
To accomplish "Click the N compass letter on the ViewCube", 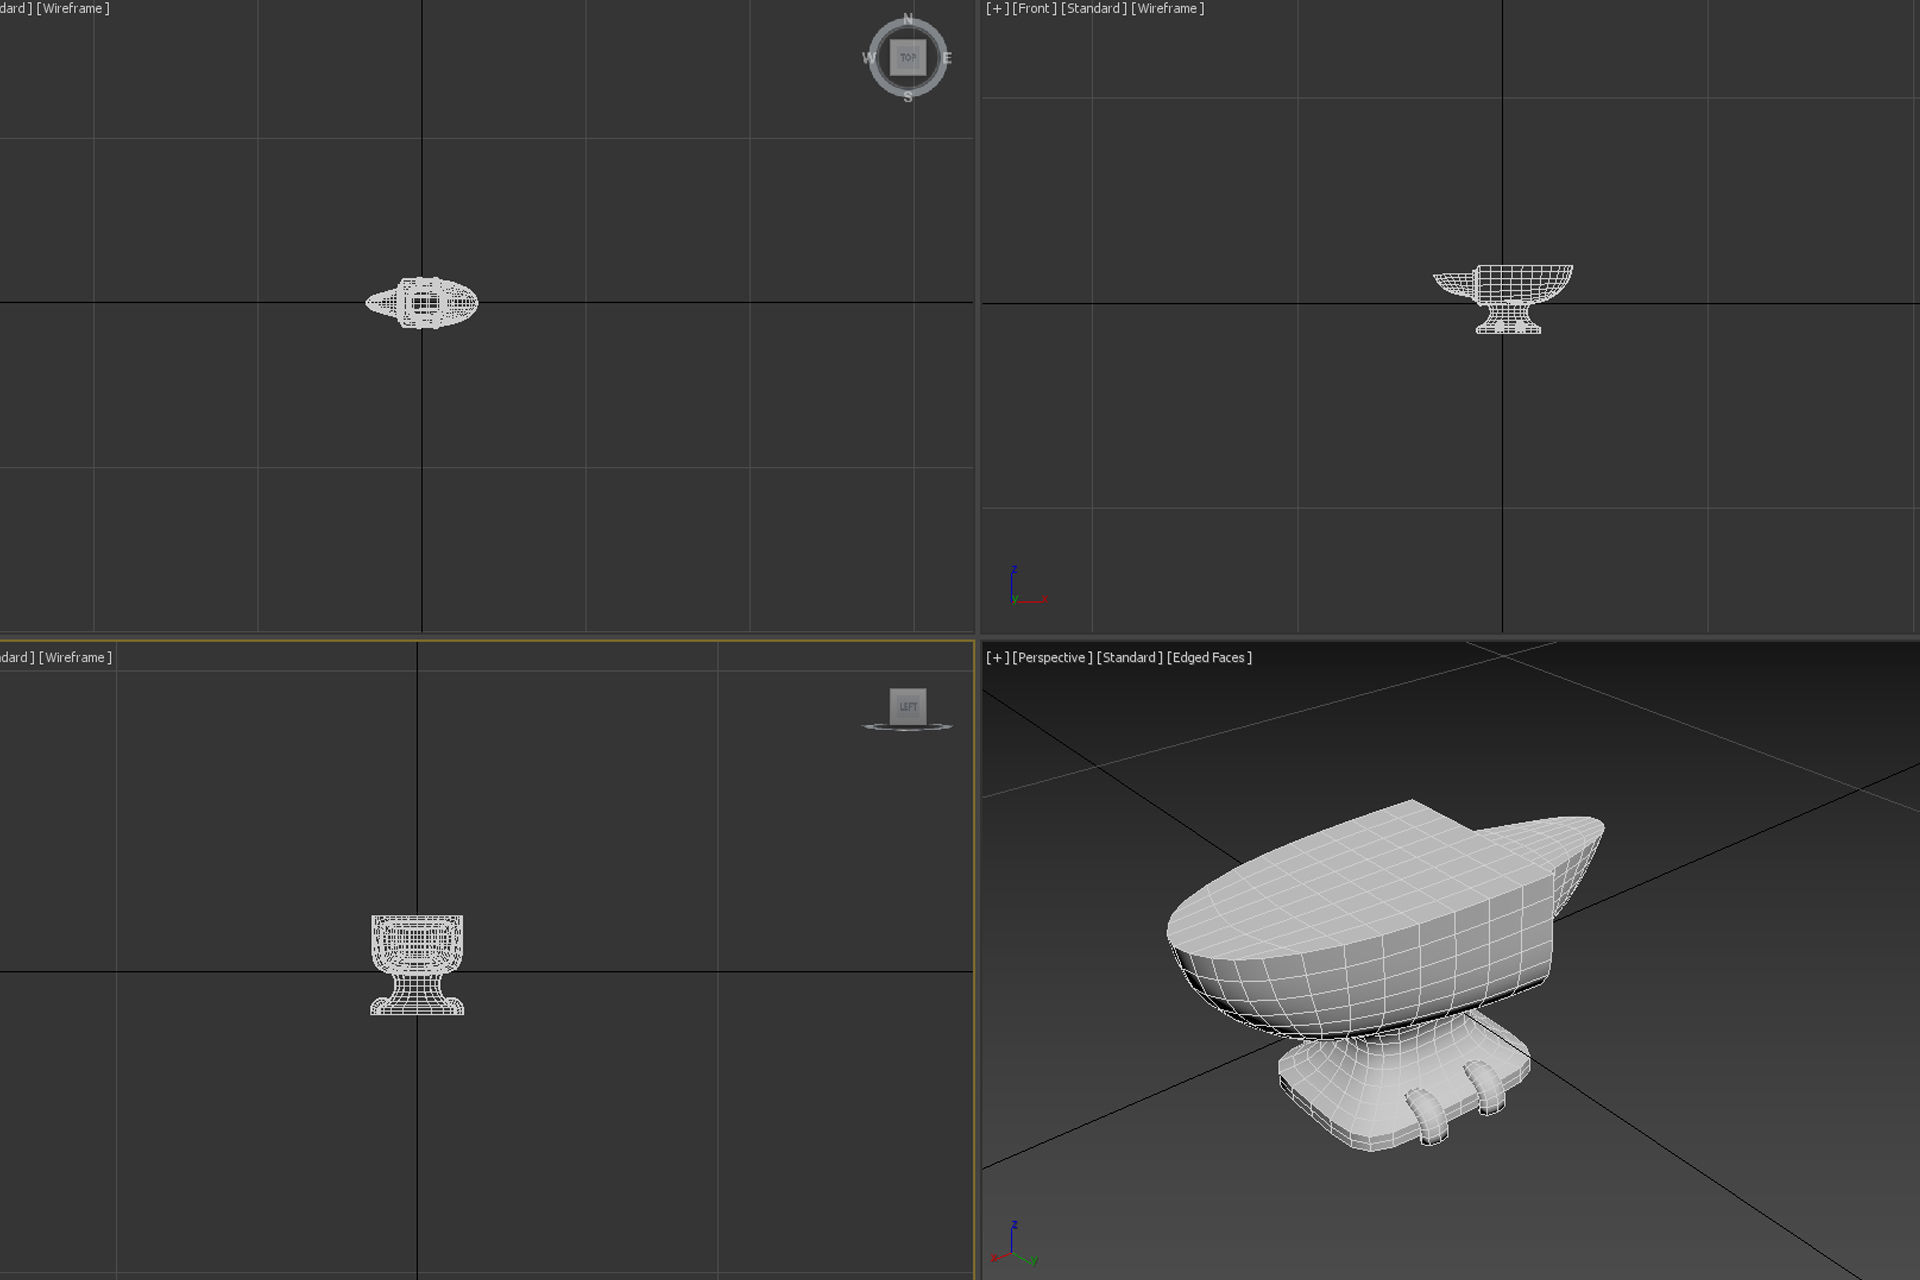I will [908, 19].
